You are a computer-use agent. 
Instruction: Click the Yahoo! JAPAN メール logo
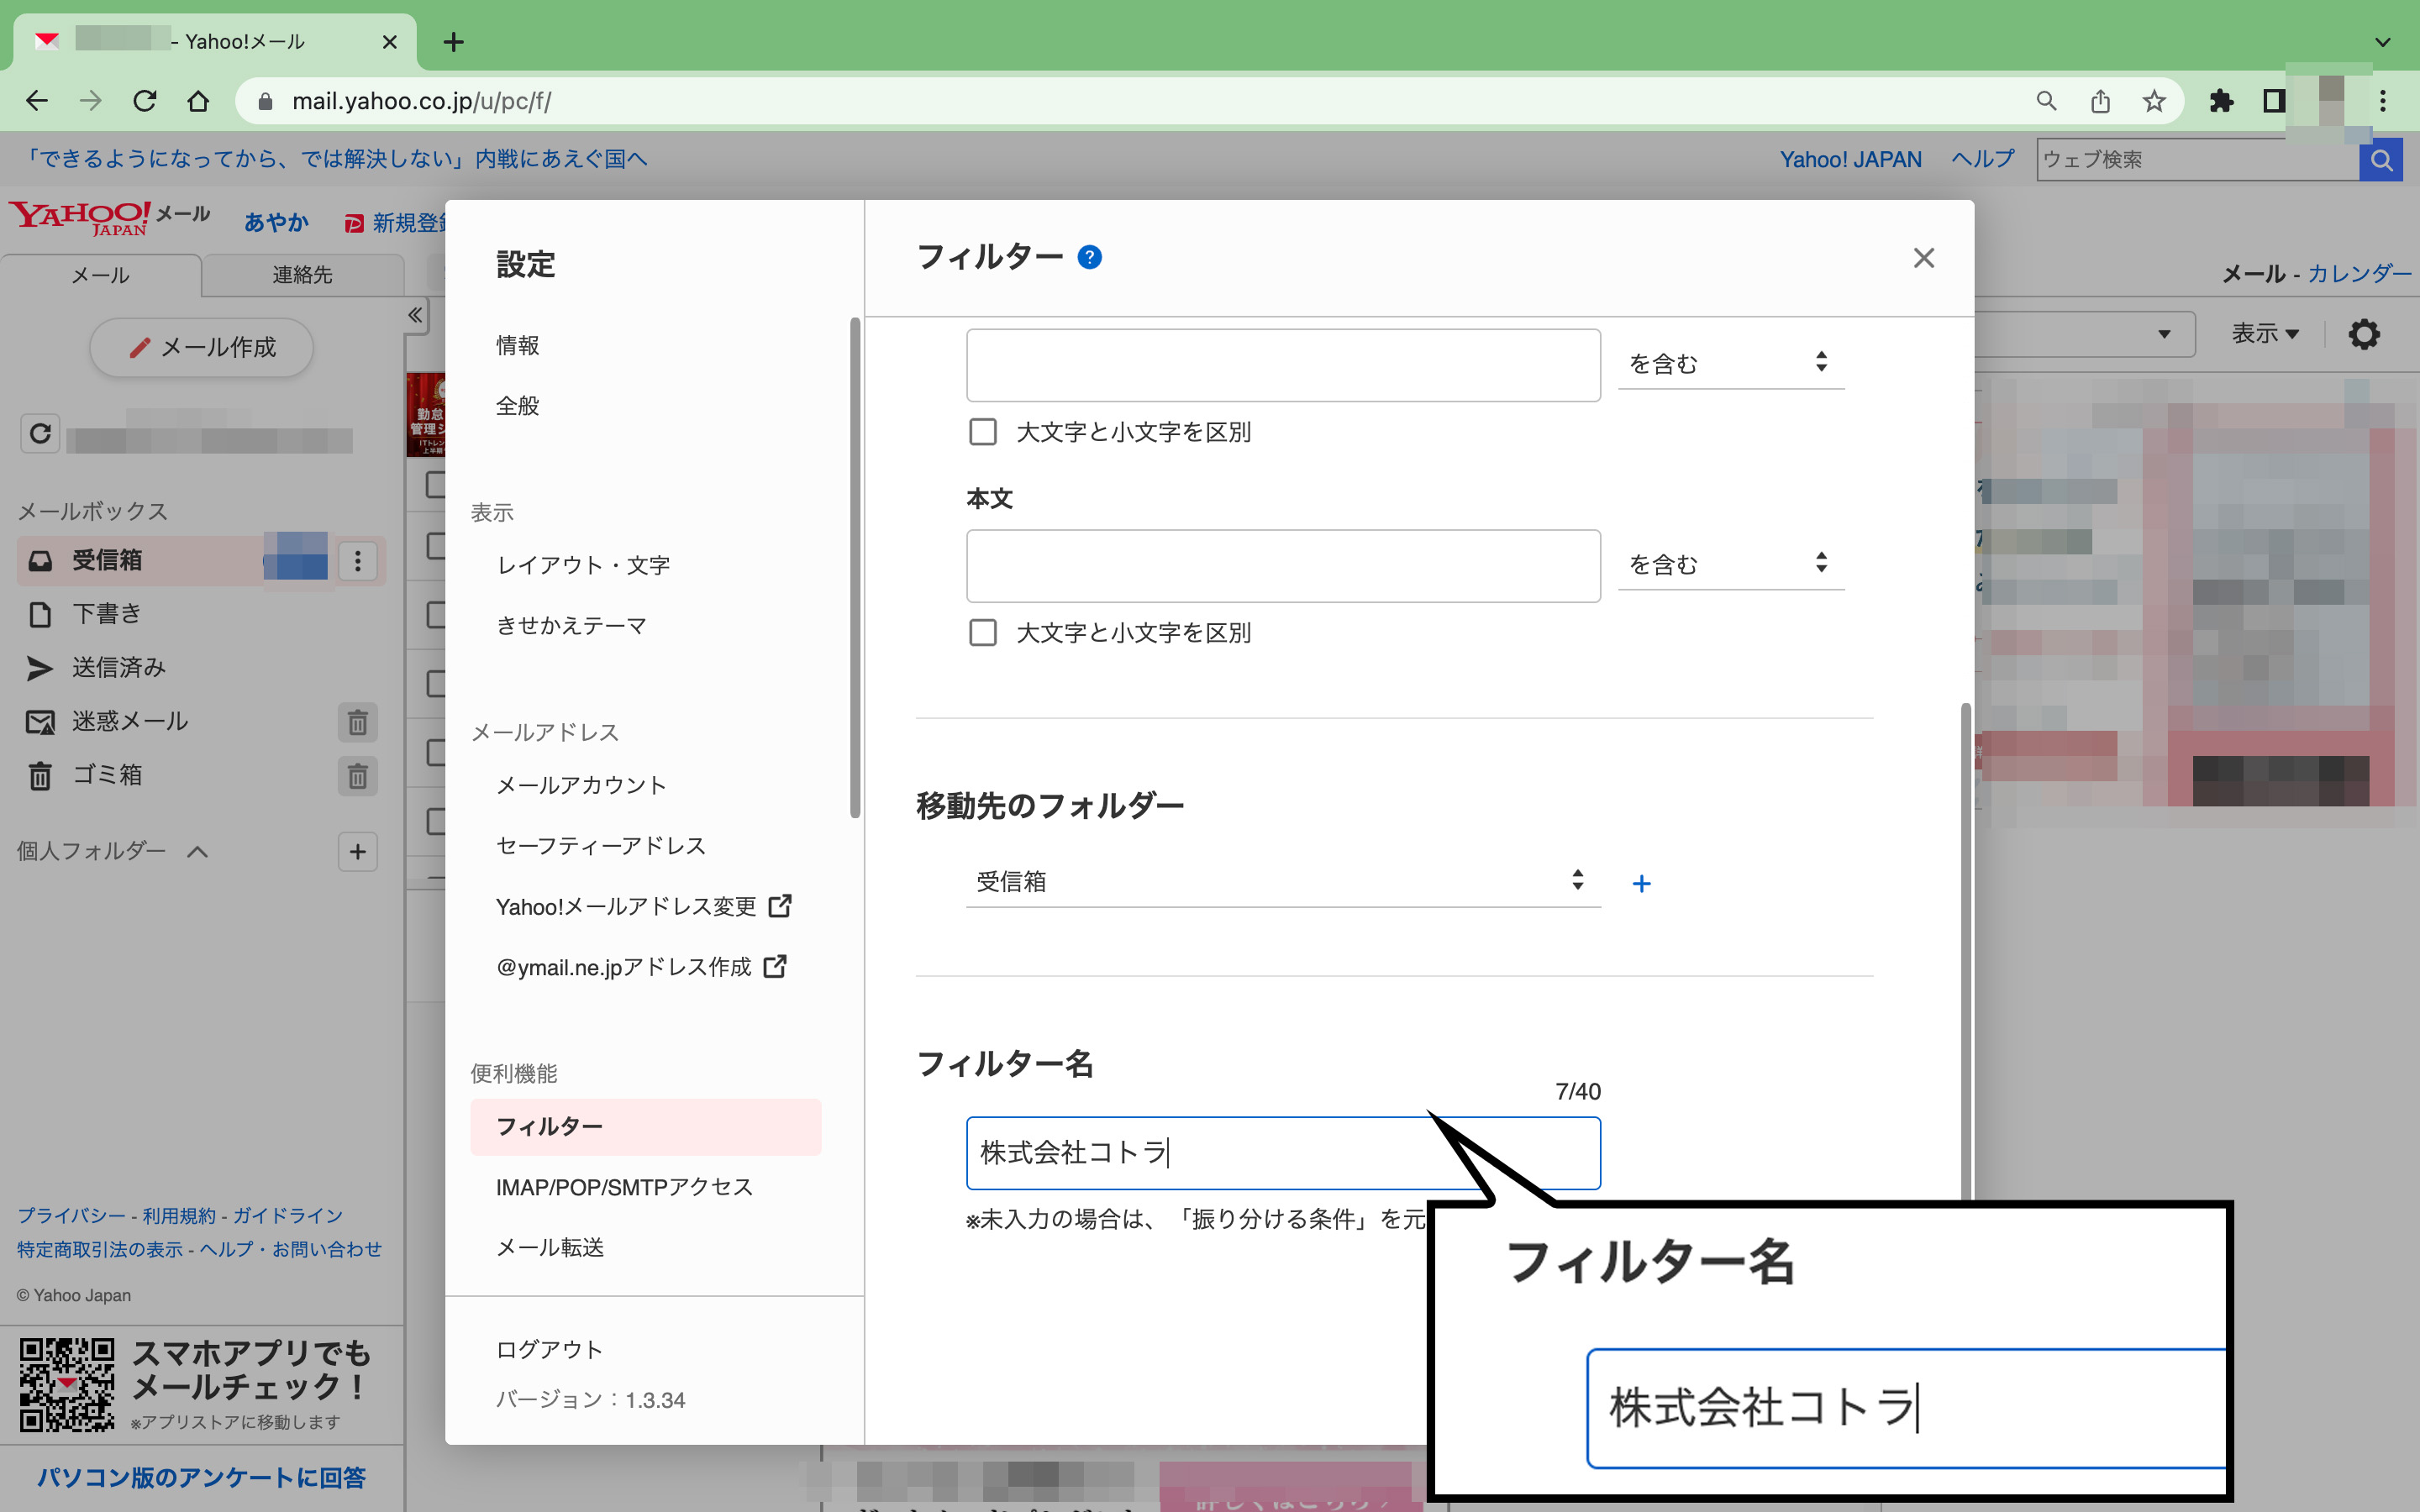pos(110,218)
